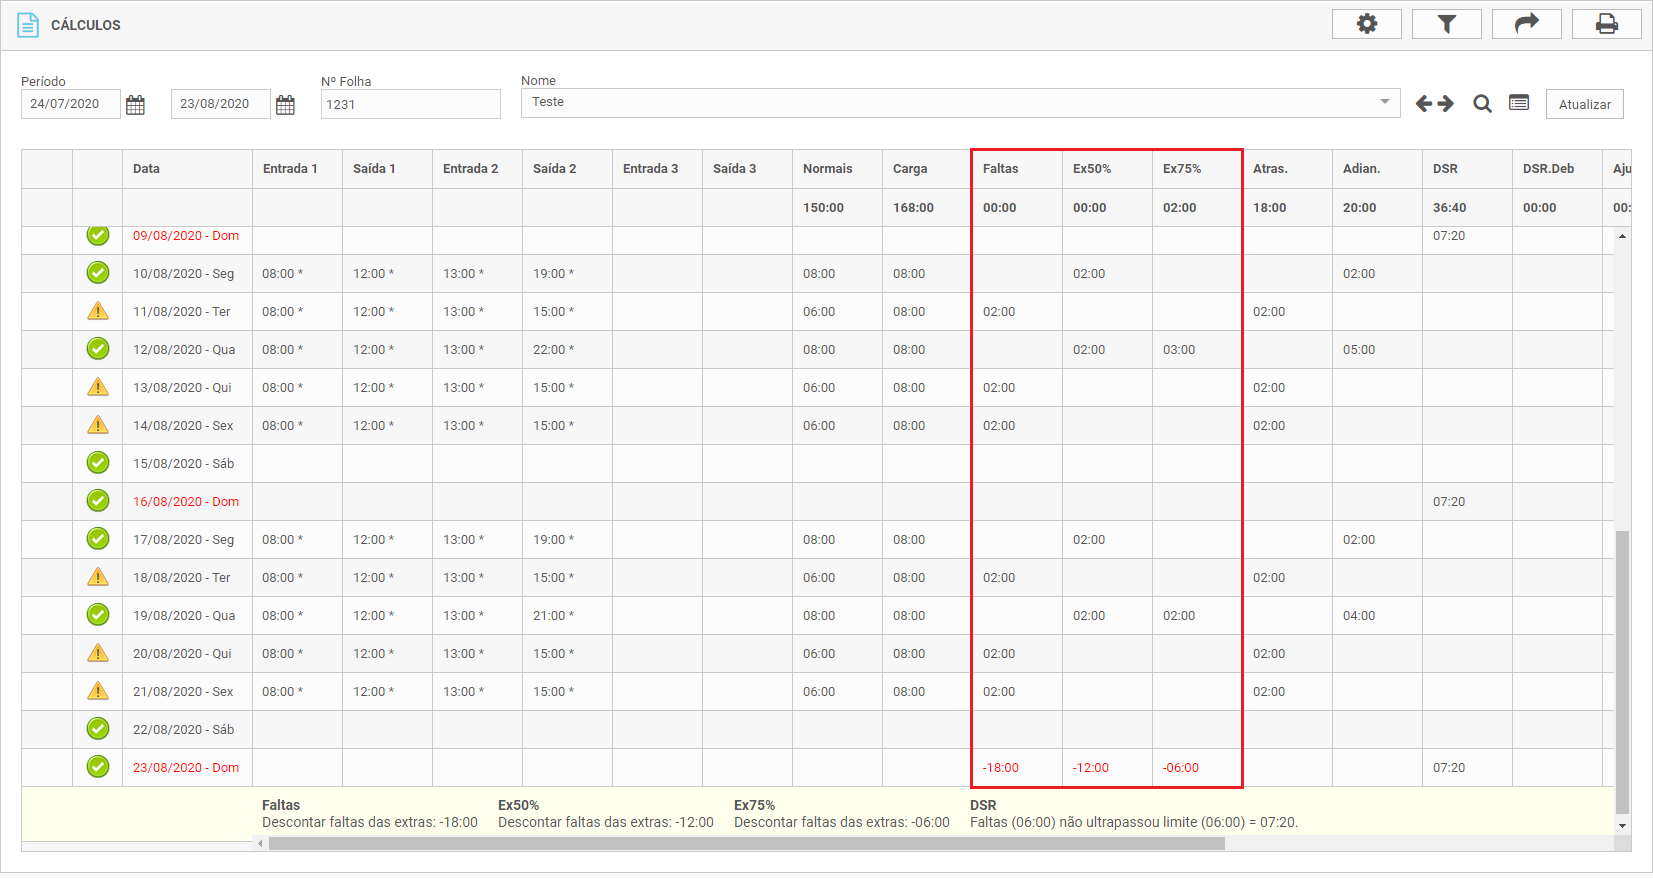Click the horizontal scrollbar at table bottom
Image resolution: width=1653 pixels, height=885 pixels.
(x=746, y=844)
